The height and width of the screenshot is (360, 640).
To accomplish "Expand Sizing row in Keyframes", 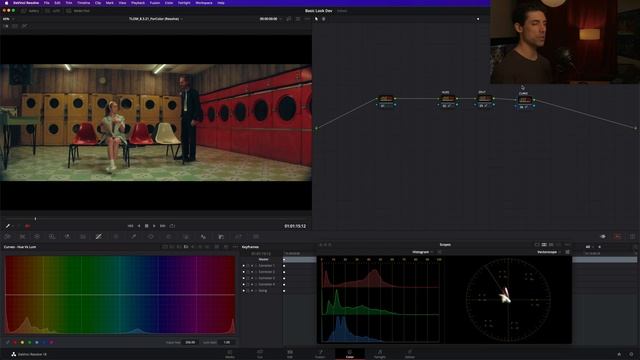I will 256,291.
